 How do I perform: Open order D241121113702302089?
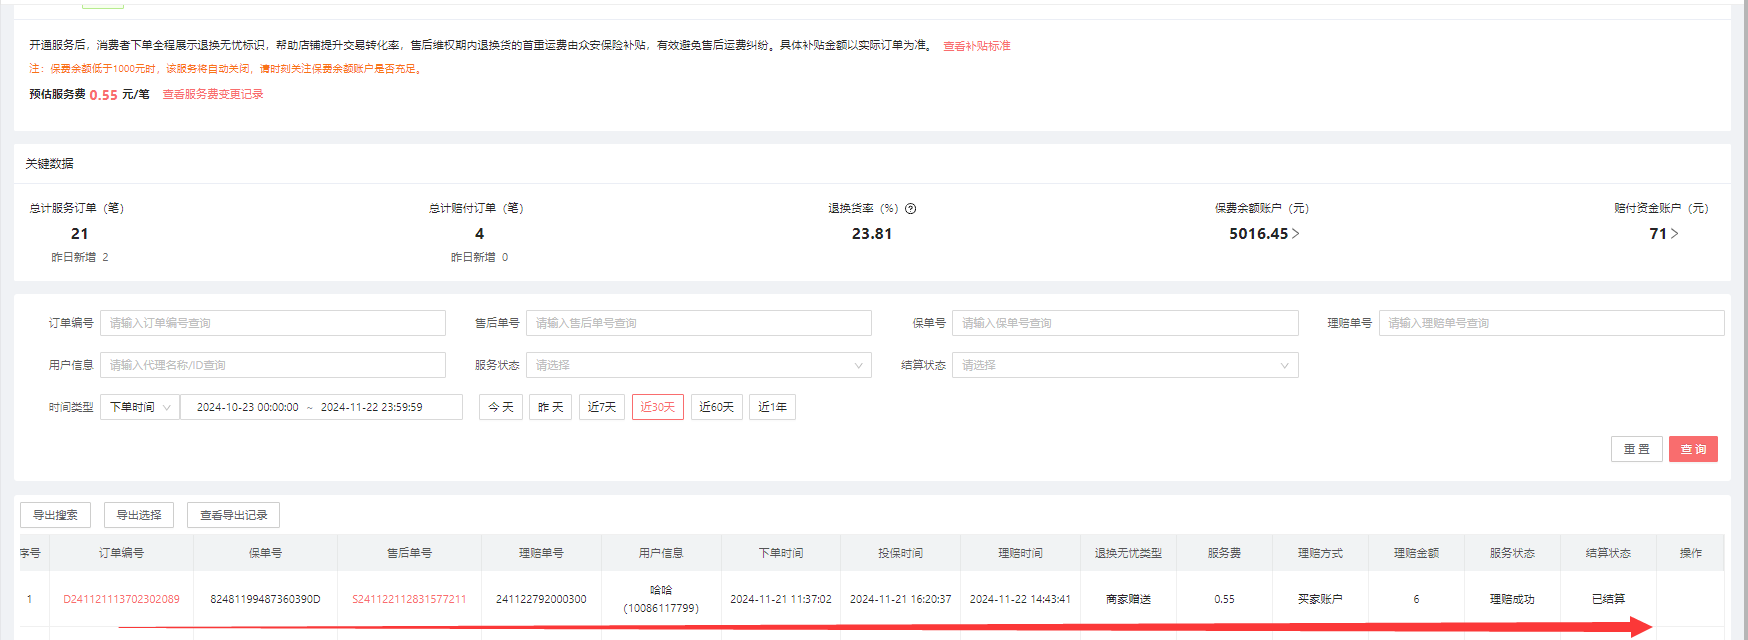tap(121, 599)
